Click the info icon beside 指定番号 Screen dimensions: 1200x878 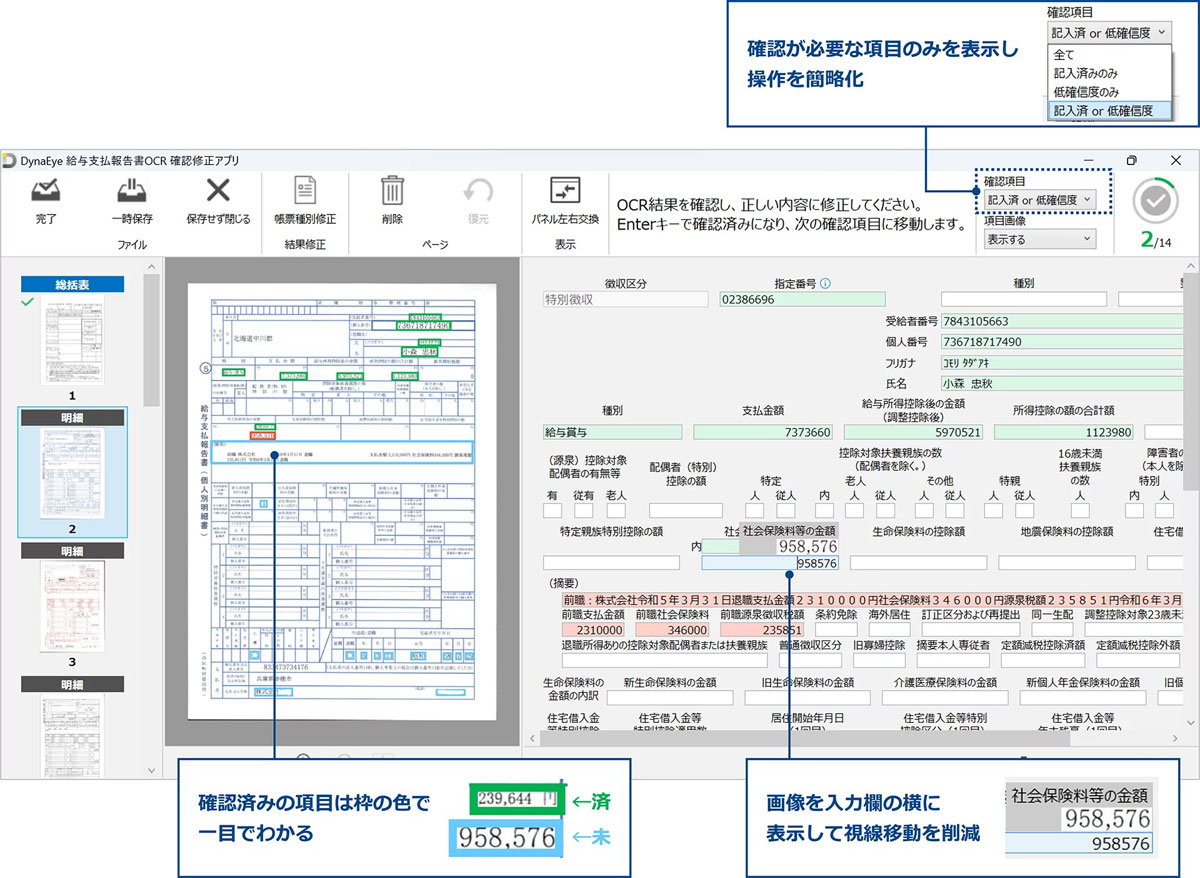tap(826, 283)
